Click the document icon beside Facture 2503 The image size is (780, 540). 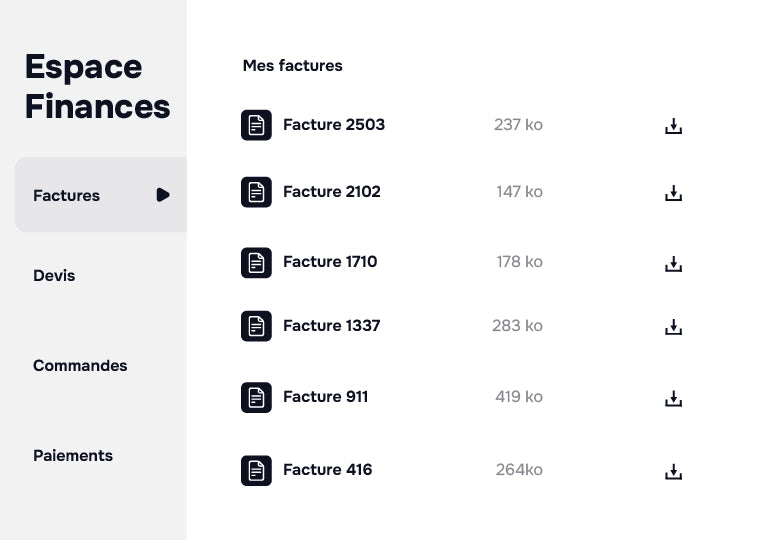click(x=256, y=125)
